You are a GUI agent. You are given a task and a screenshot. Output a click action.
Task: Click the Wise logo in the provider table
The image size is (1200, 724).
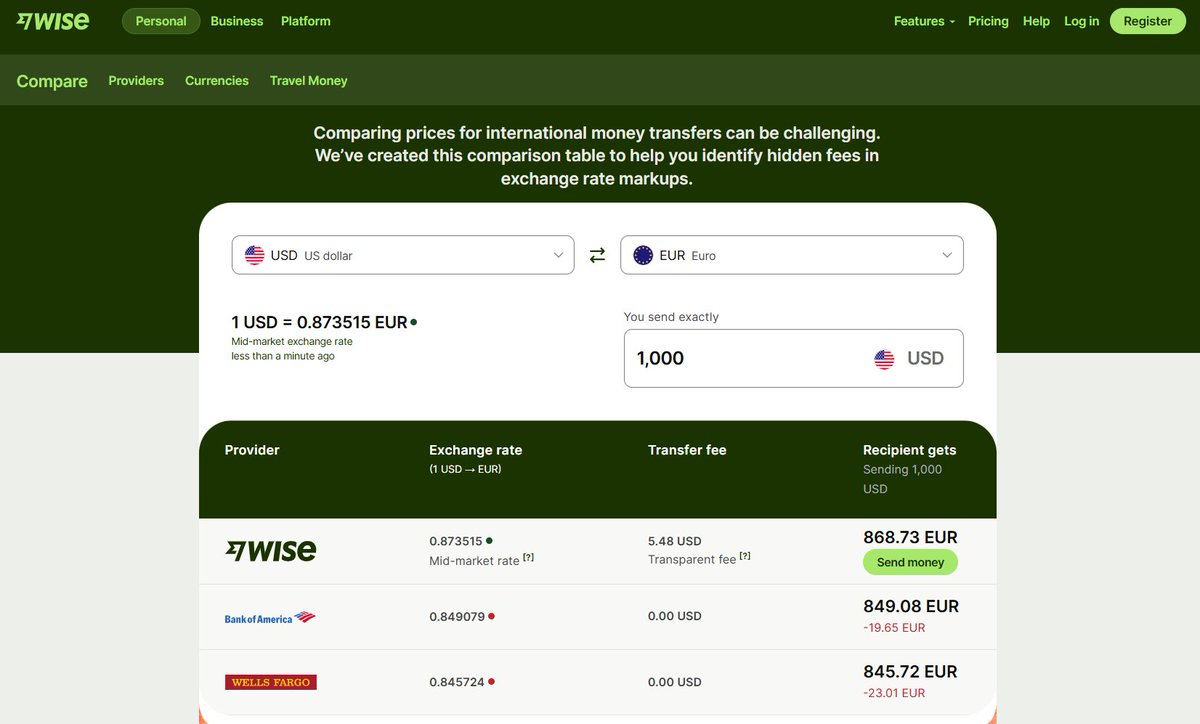pyautogui.click(x=271, y=550)
